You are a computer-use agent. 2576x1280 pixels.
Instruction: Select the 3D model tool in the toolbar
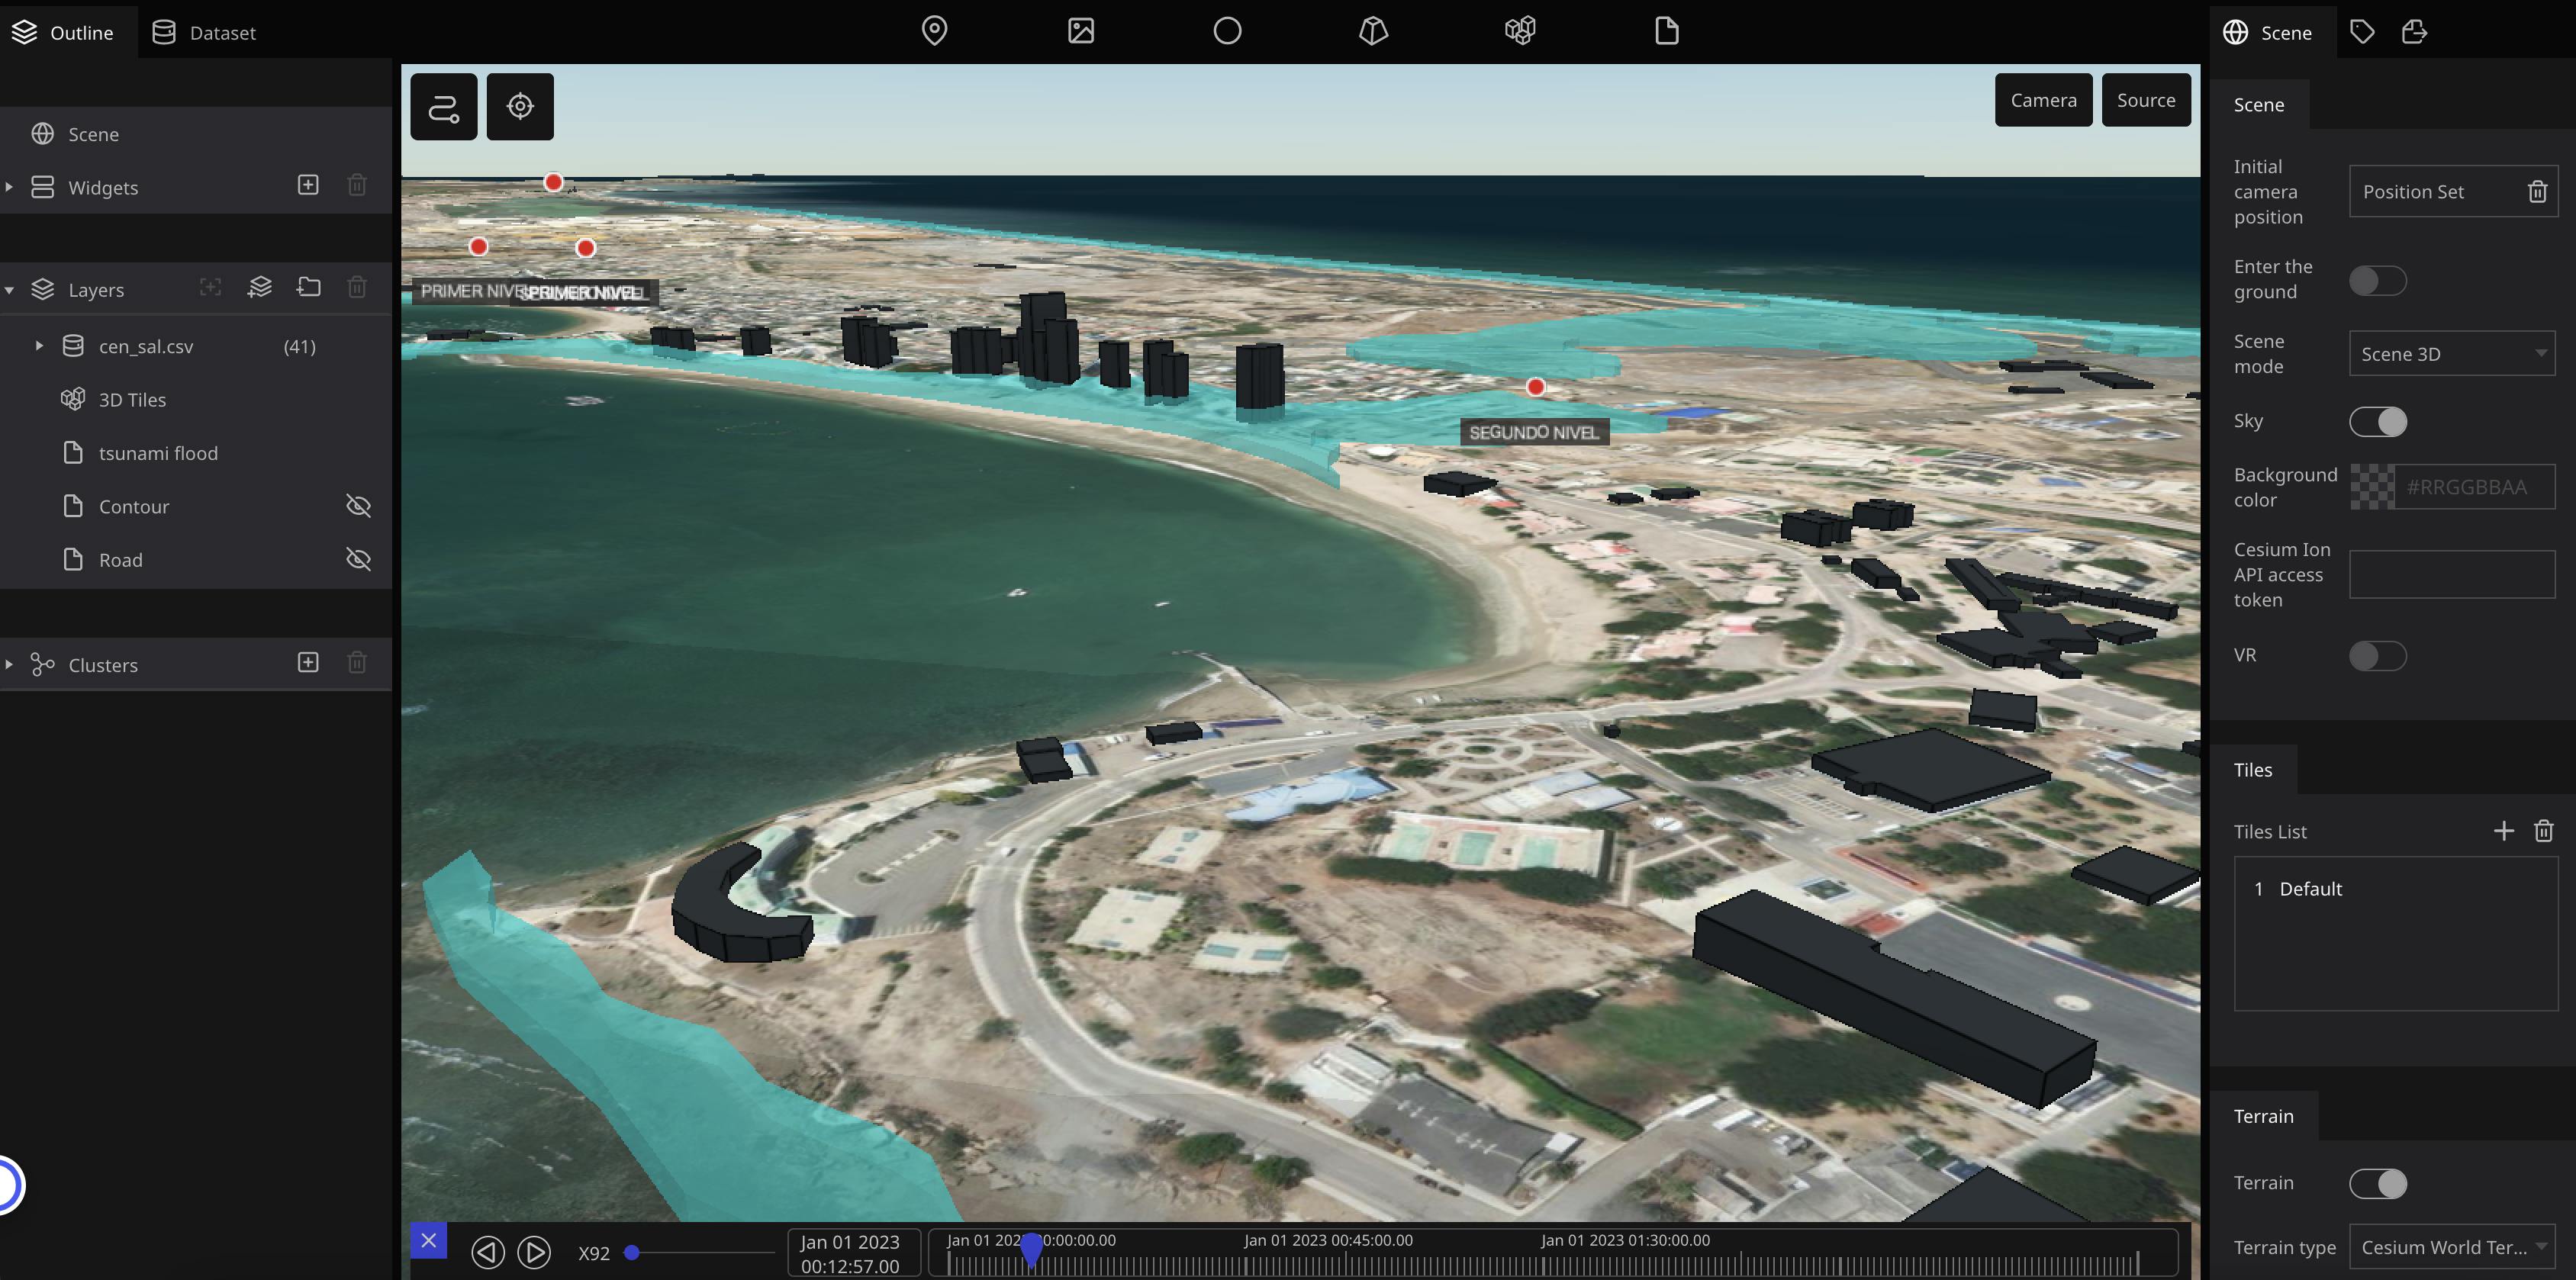pos(1372,31)
